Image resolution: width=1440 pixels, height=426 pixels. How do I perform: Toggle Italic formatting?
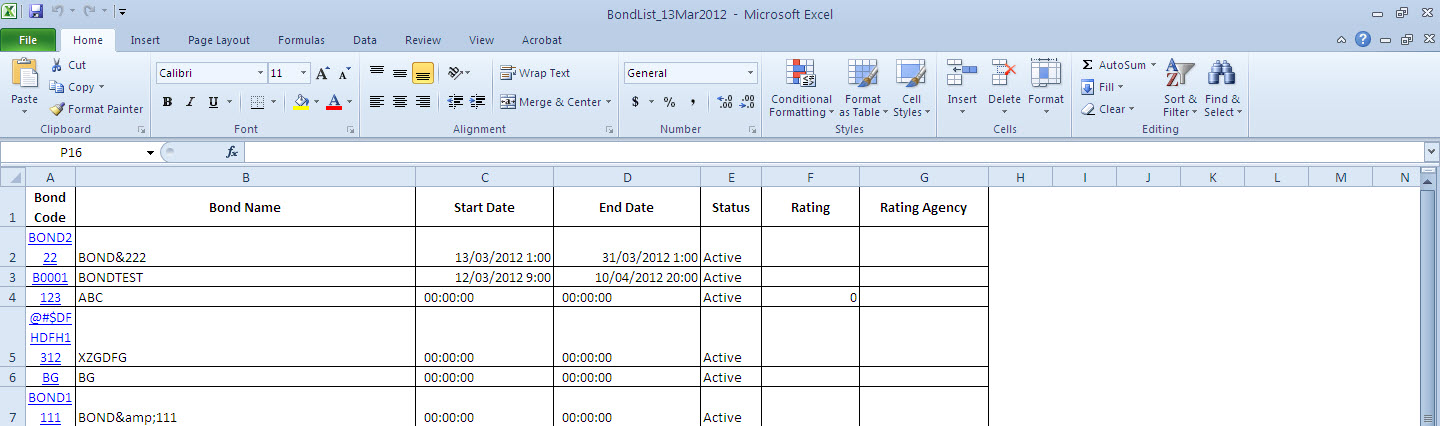tap(190, 102)
